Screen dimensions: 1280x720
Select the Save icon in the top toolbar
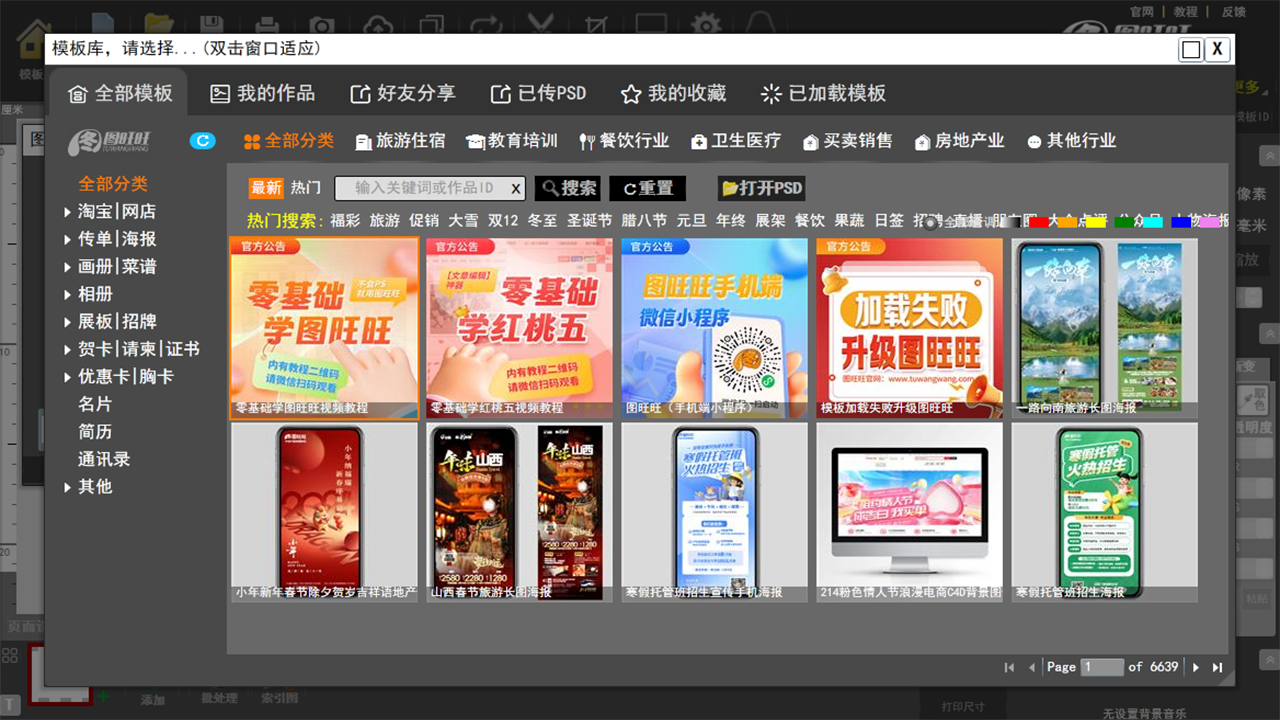tap(211, 21)
